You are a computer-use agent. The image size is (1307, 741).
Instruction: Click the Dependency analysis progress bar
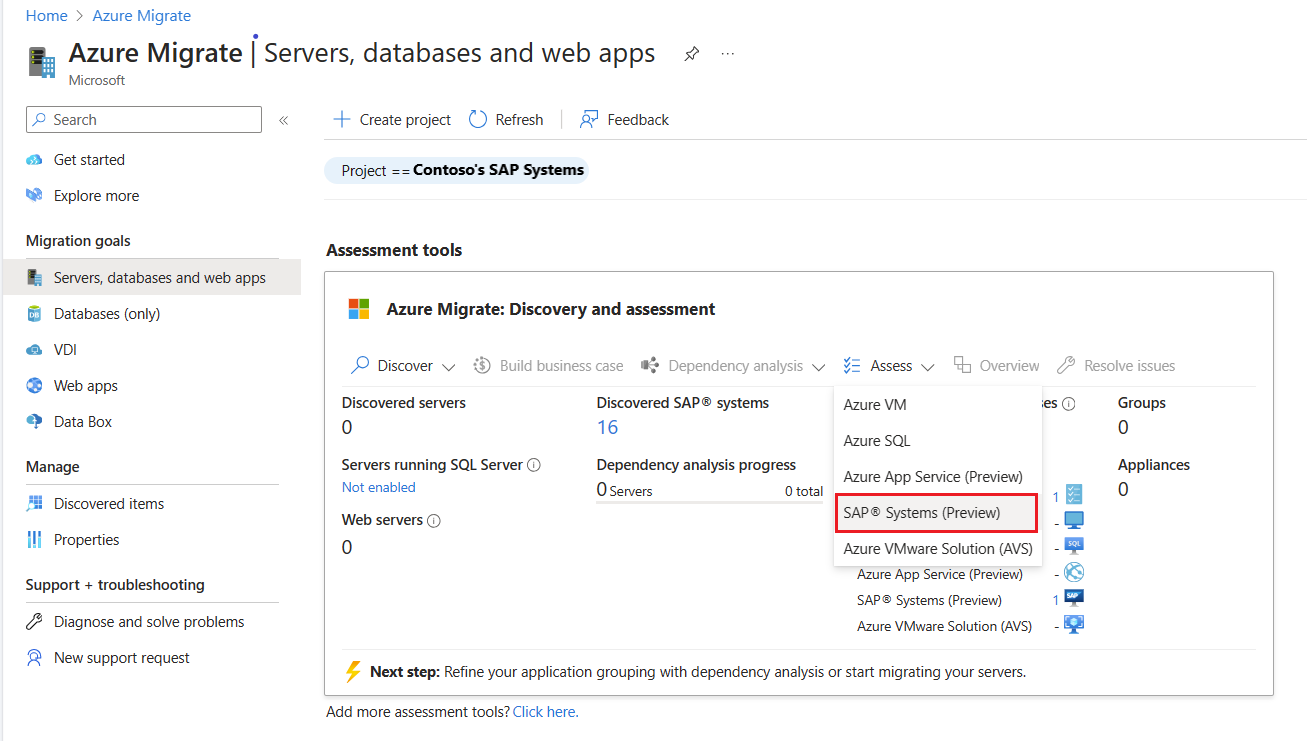(x=710, y=501)
